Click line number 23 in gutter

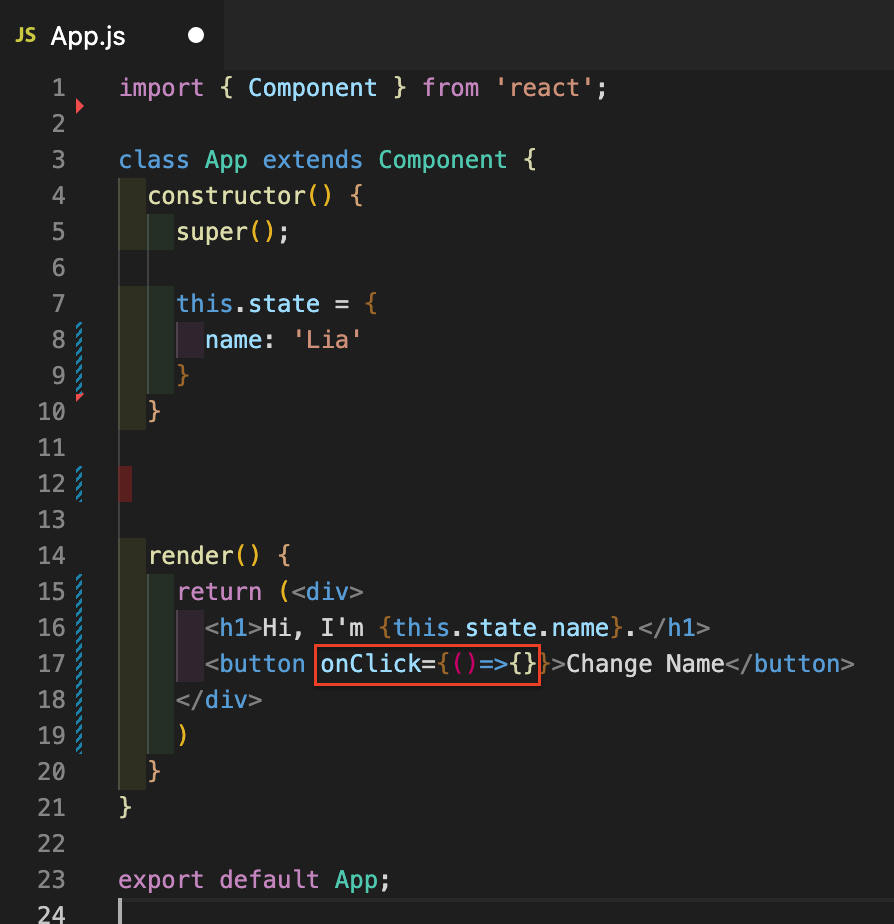coord(52,879)
